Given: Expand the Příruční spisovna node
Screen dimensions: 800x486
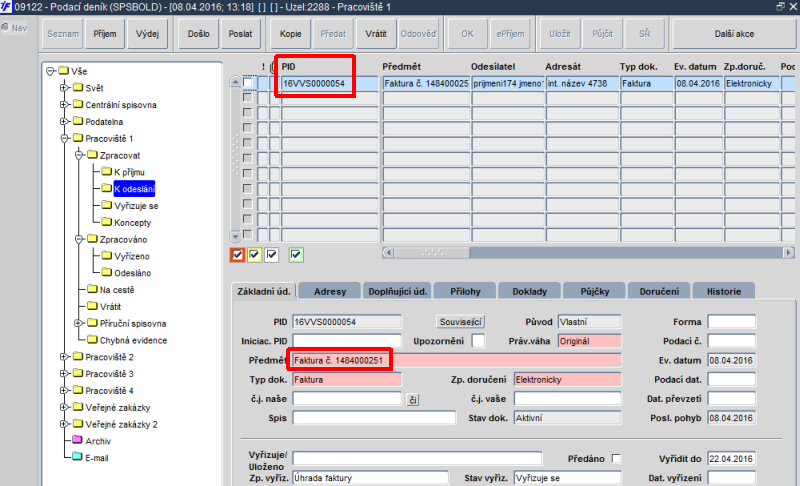Looking at the screenshot, I should click(79, 323).
